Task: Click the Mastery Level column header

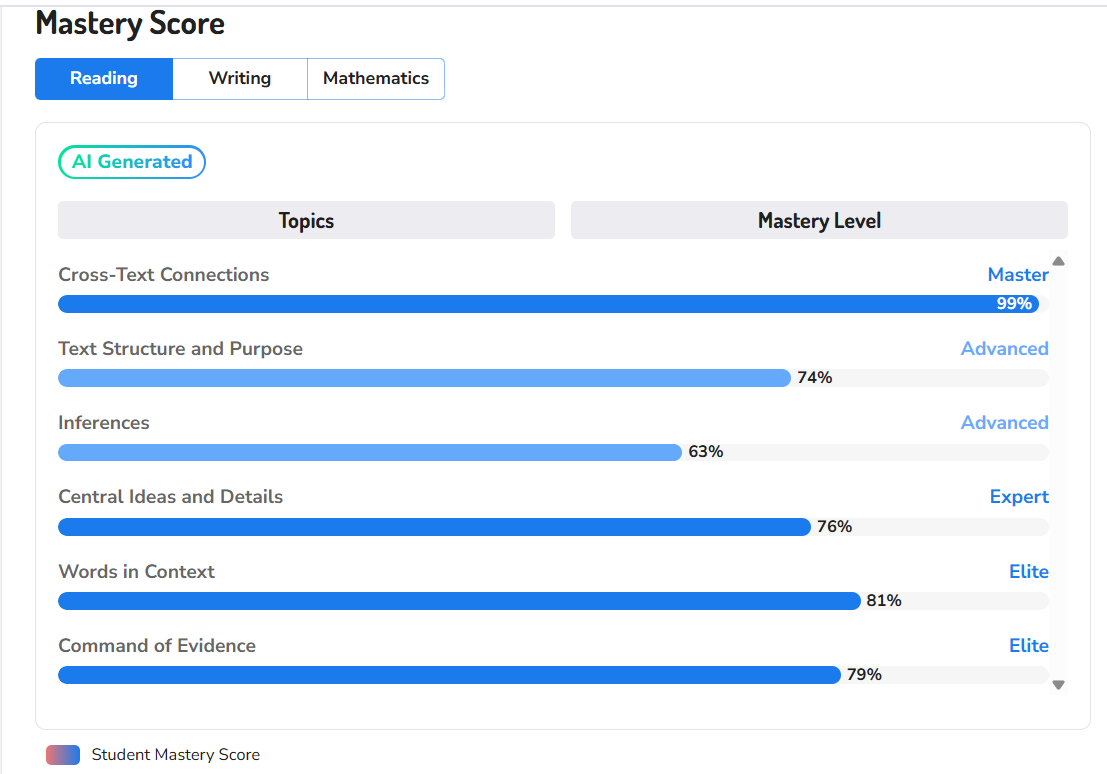Action: pyautogui.click(x=819, y=220)
